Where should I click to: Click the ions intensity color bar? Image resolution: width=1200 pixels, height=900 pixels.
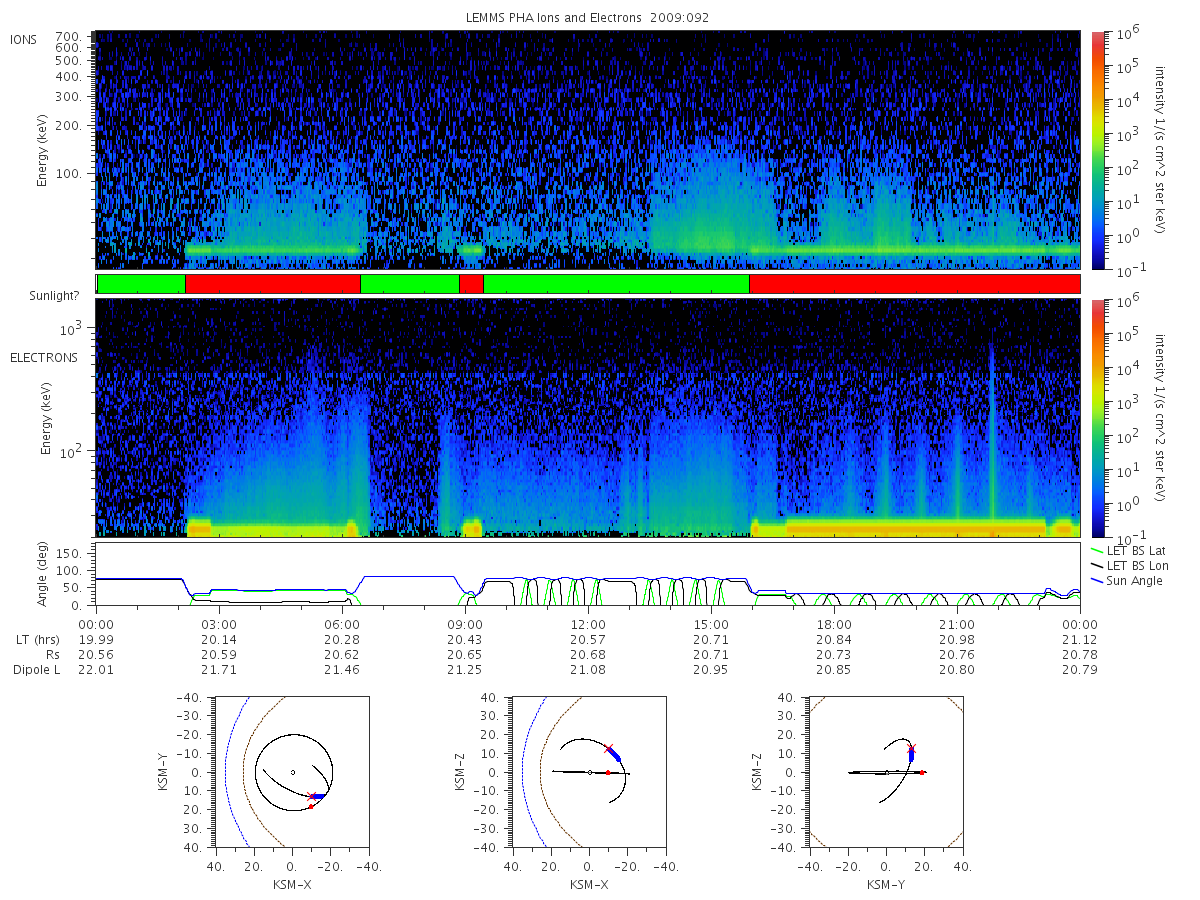(x=1097, y=151)
